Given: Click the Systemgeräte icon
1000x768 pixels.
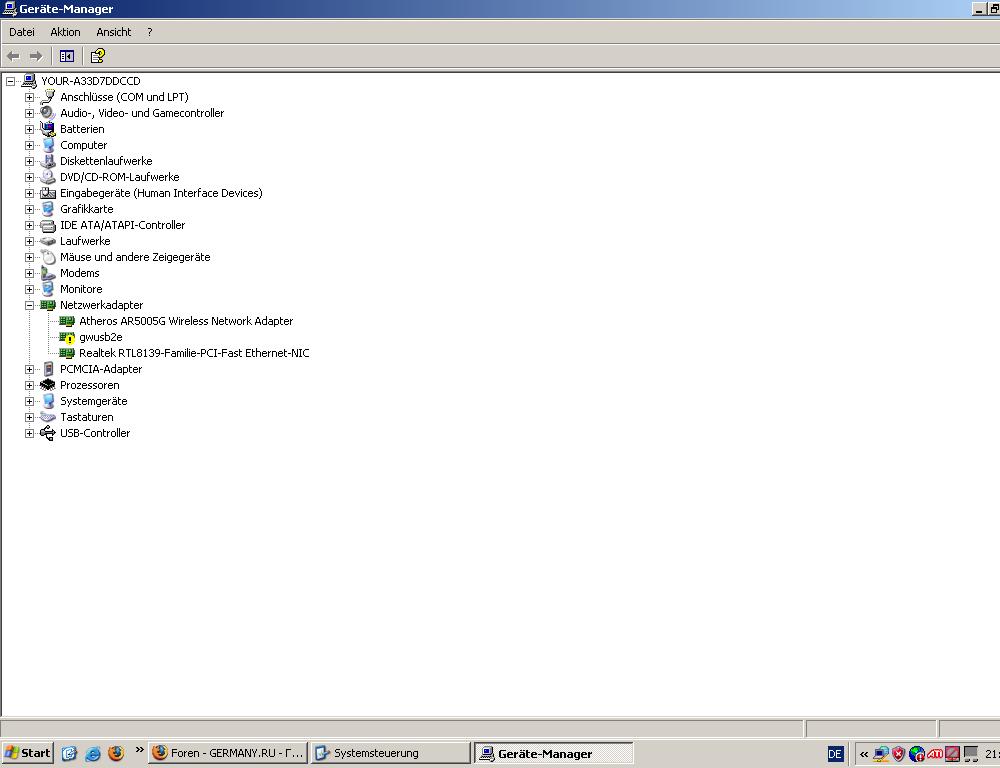Looking at the screenshot, I should coord(48,401).
